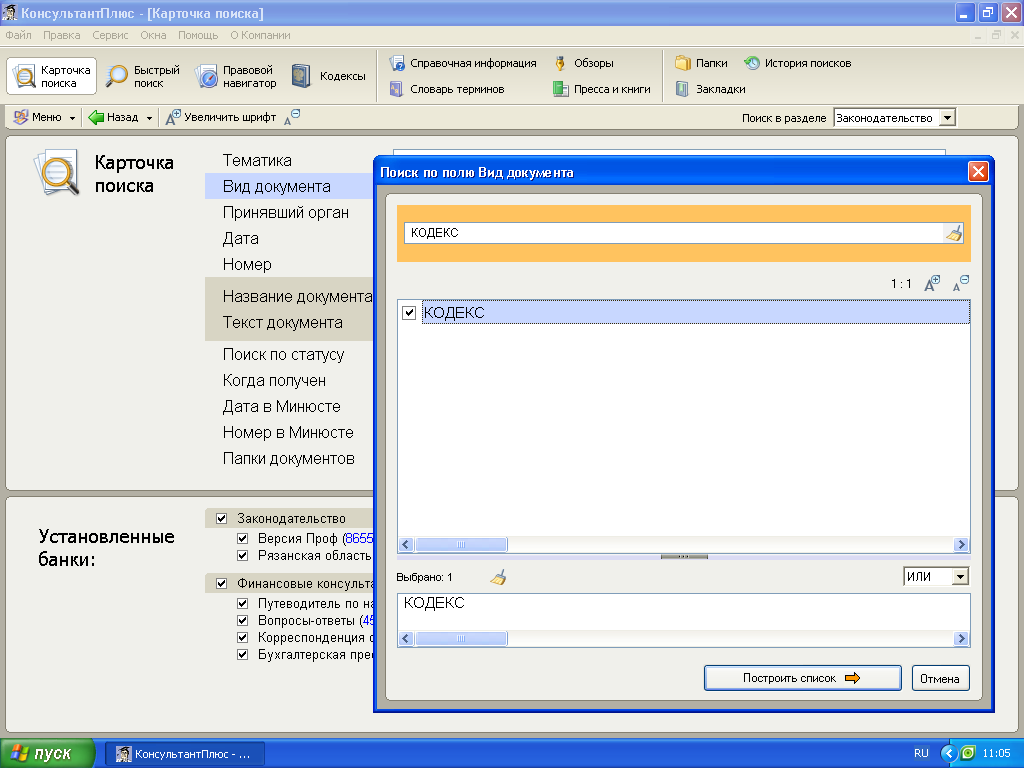Toggle Корреспонденция checkbox
Image resolution: width=1024 pixels, height=768 pixels.
[x=242, y=637]
